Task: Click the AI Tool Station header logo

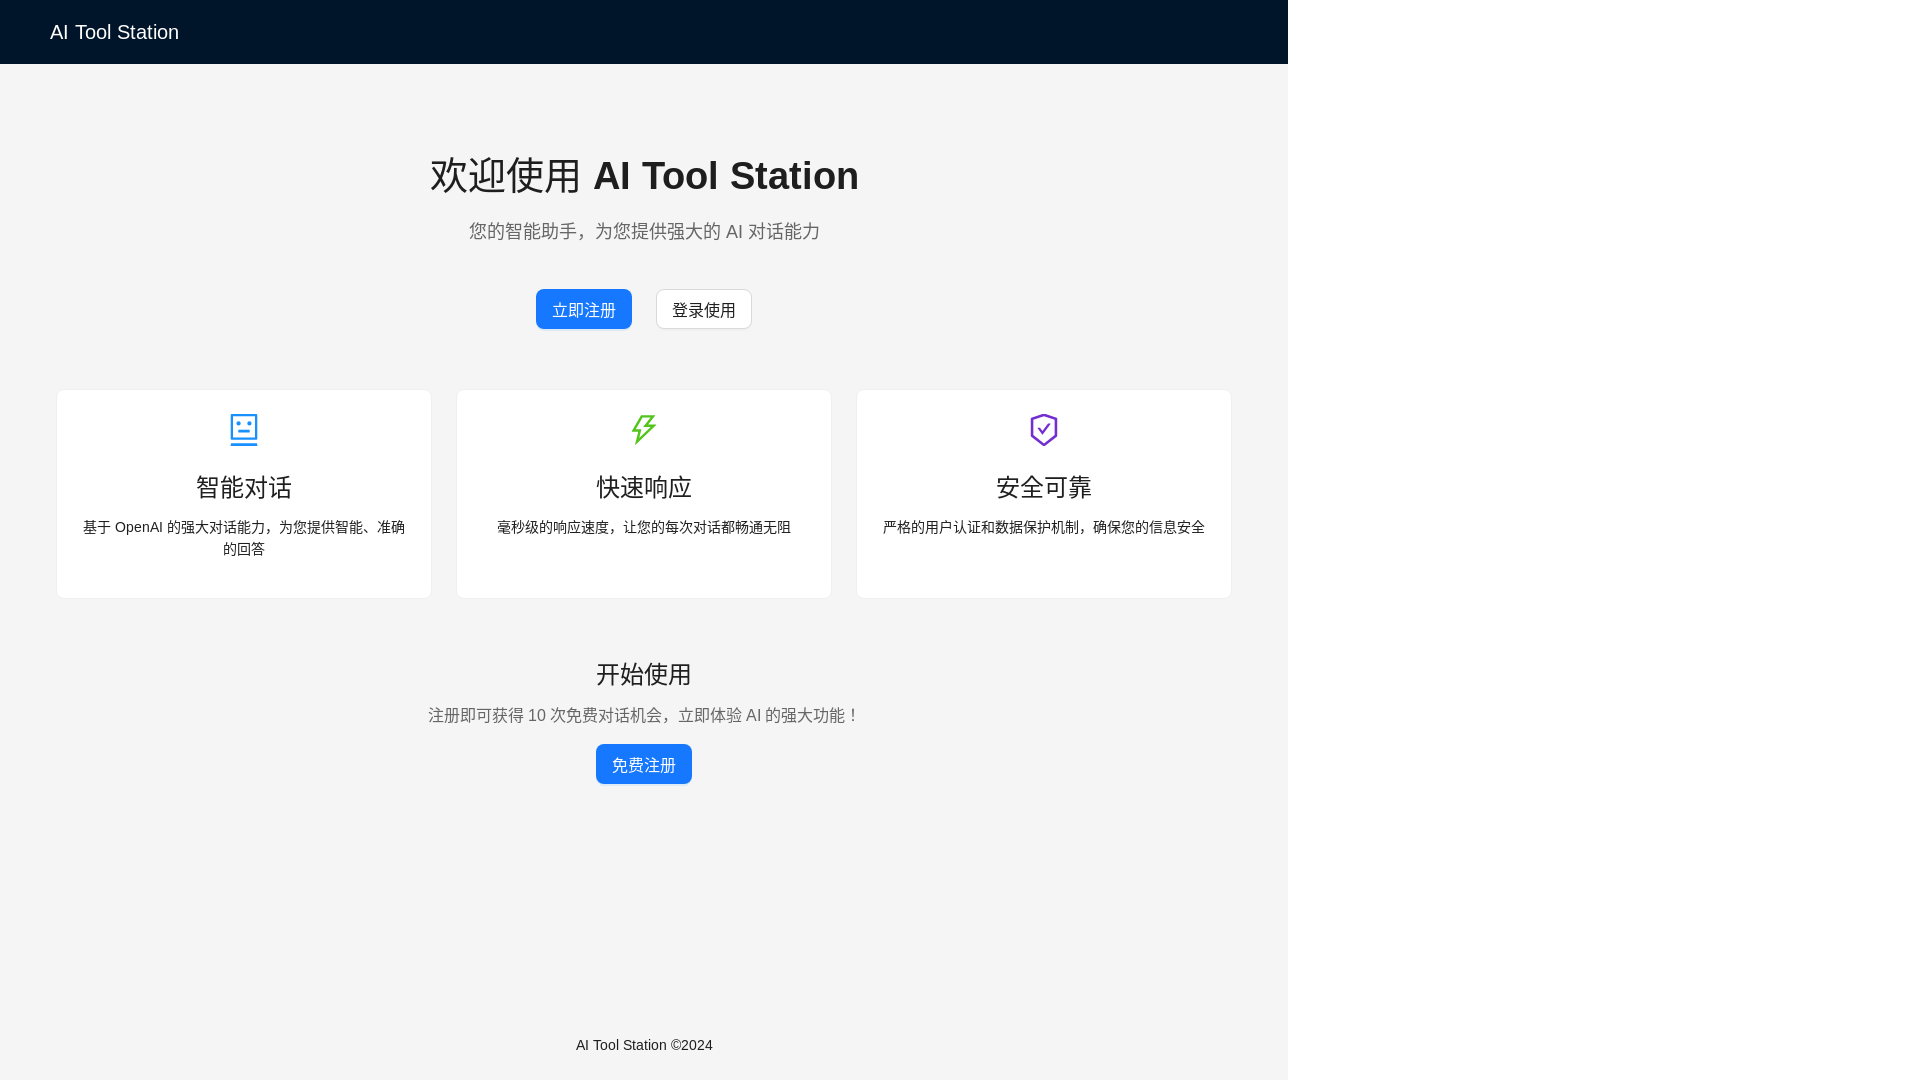Action: click(114, 32)
